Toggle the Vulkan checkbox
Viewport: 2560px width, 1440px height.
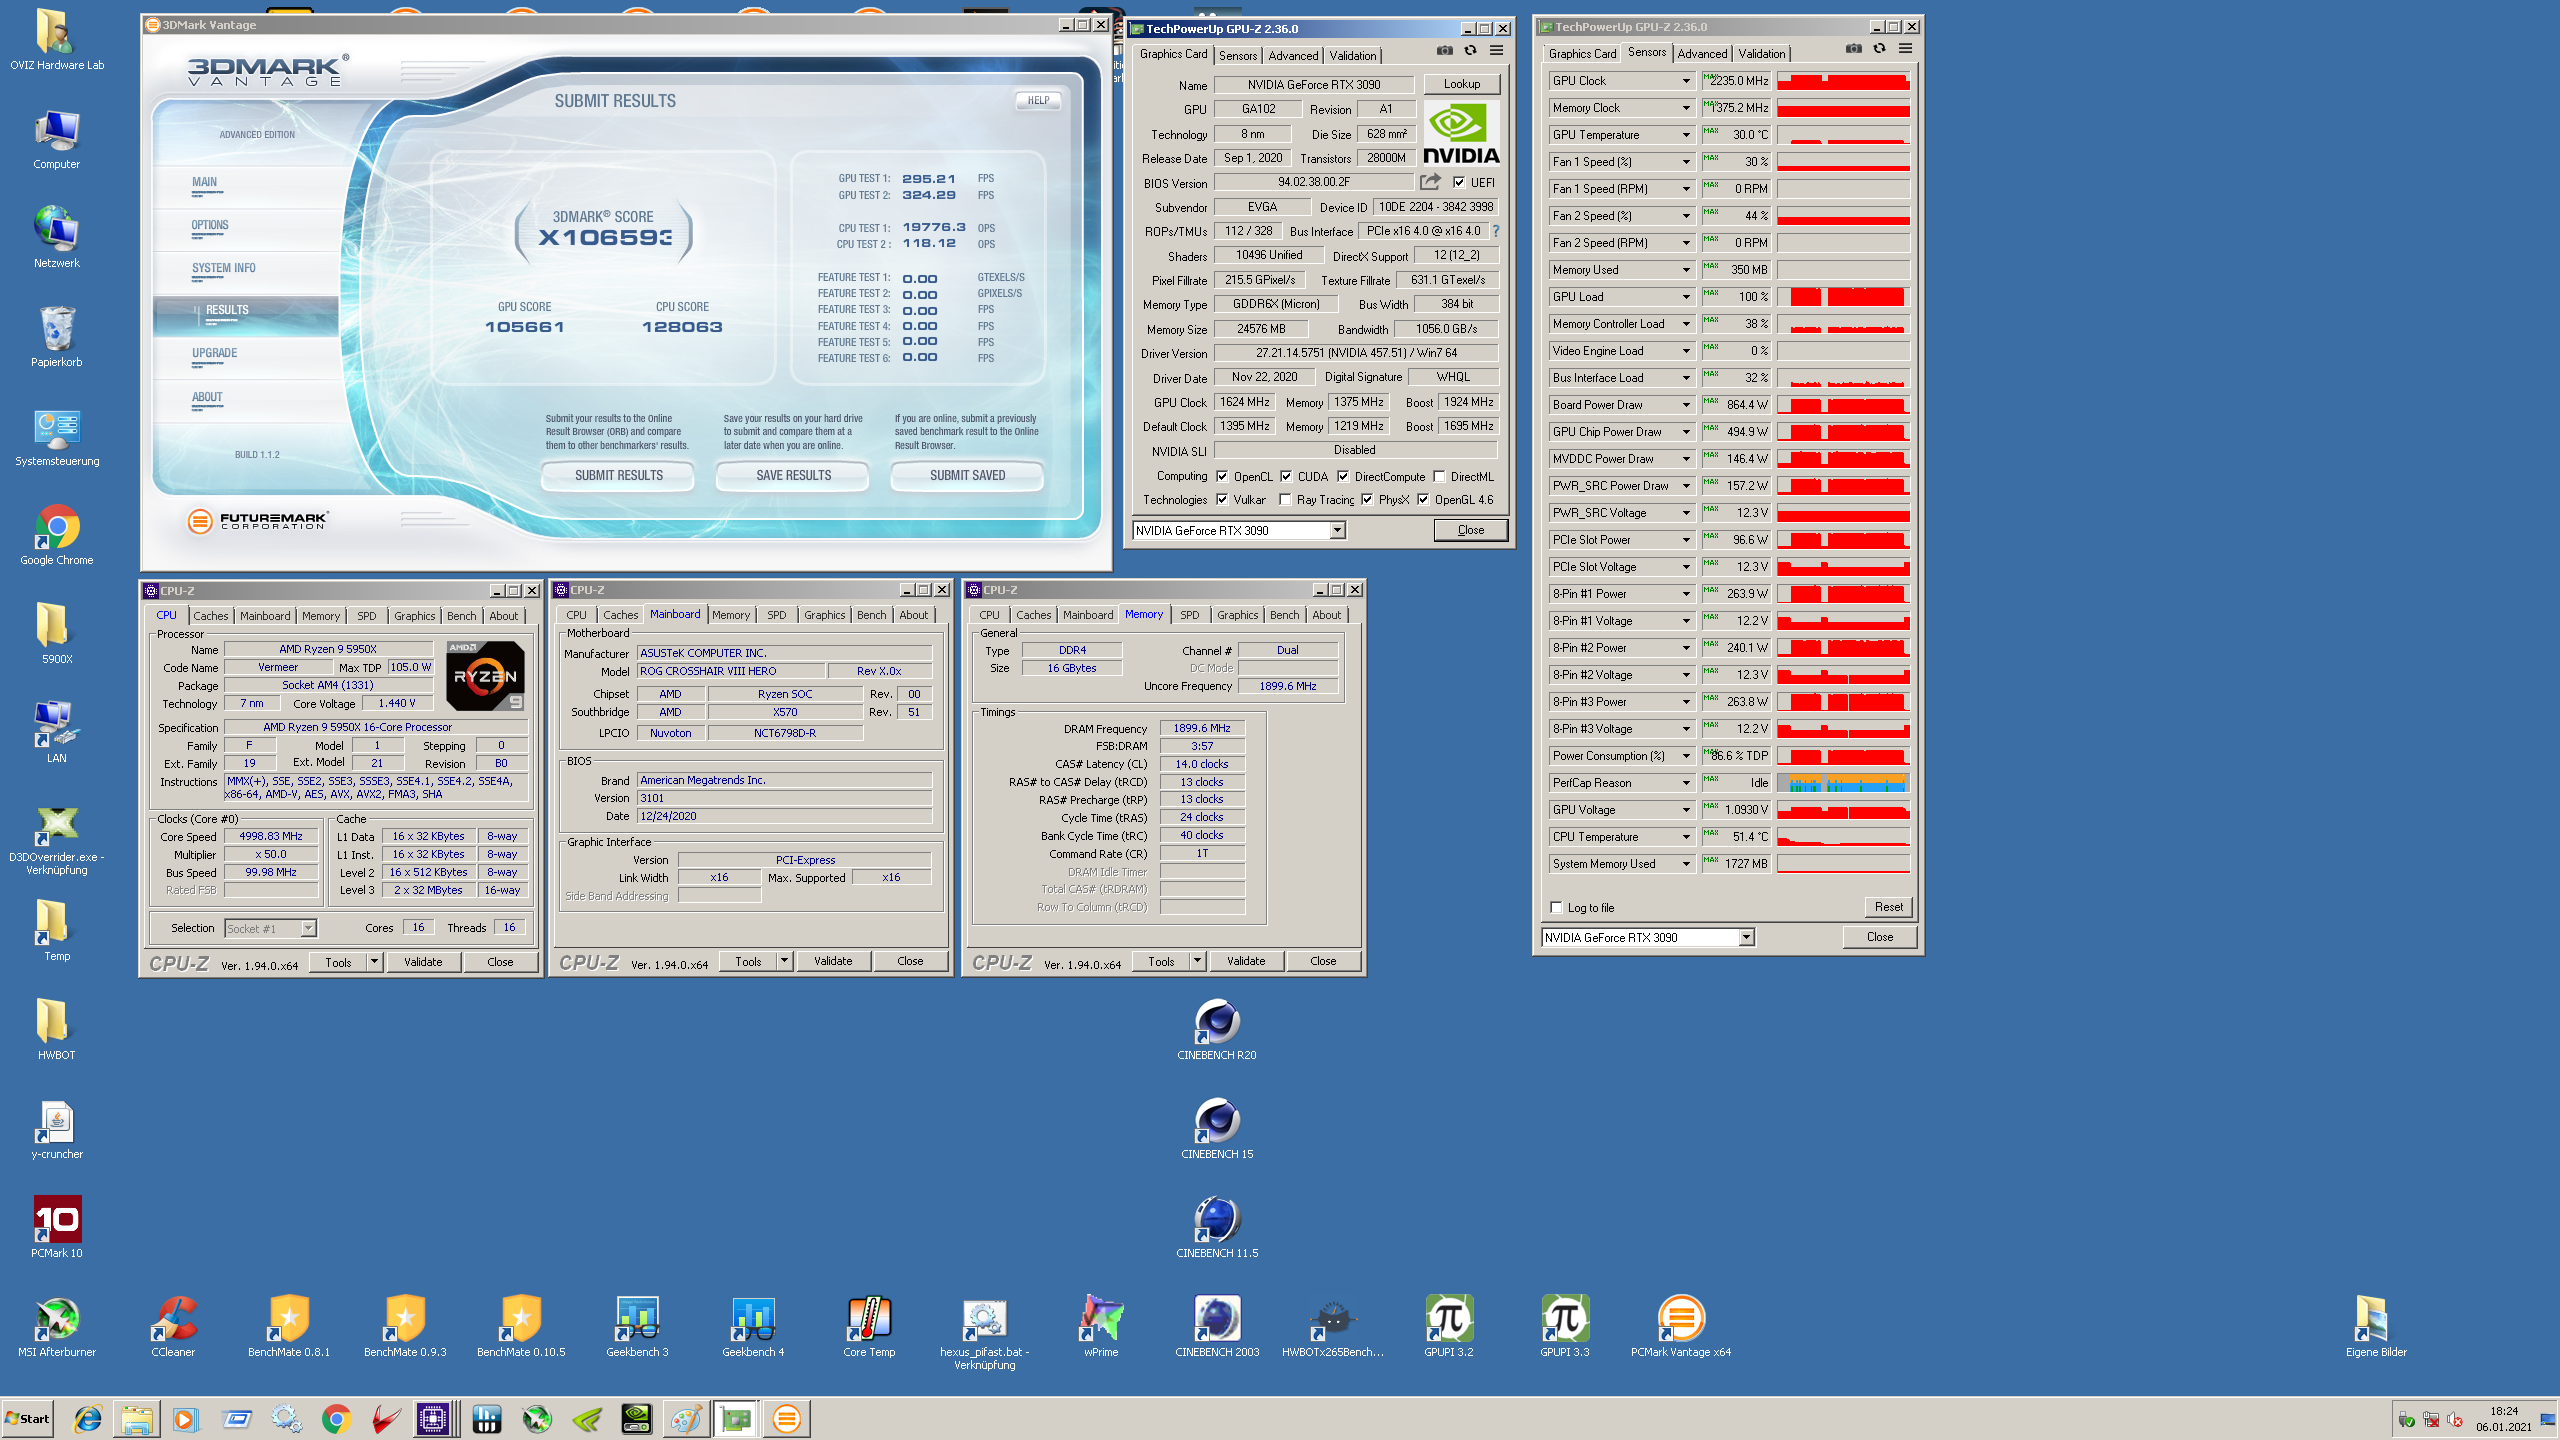click(1222, 500)
